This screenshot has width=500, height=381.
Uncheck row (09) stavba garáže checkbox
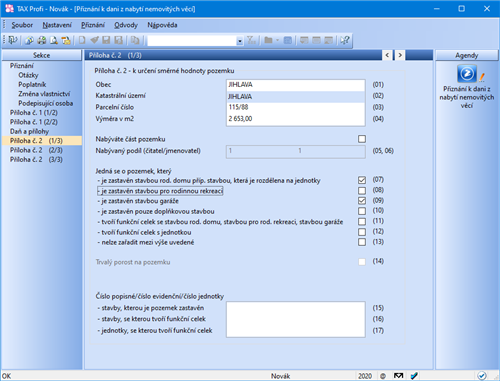point(362,201)
